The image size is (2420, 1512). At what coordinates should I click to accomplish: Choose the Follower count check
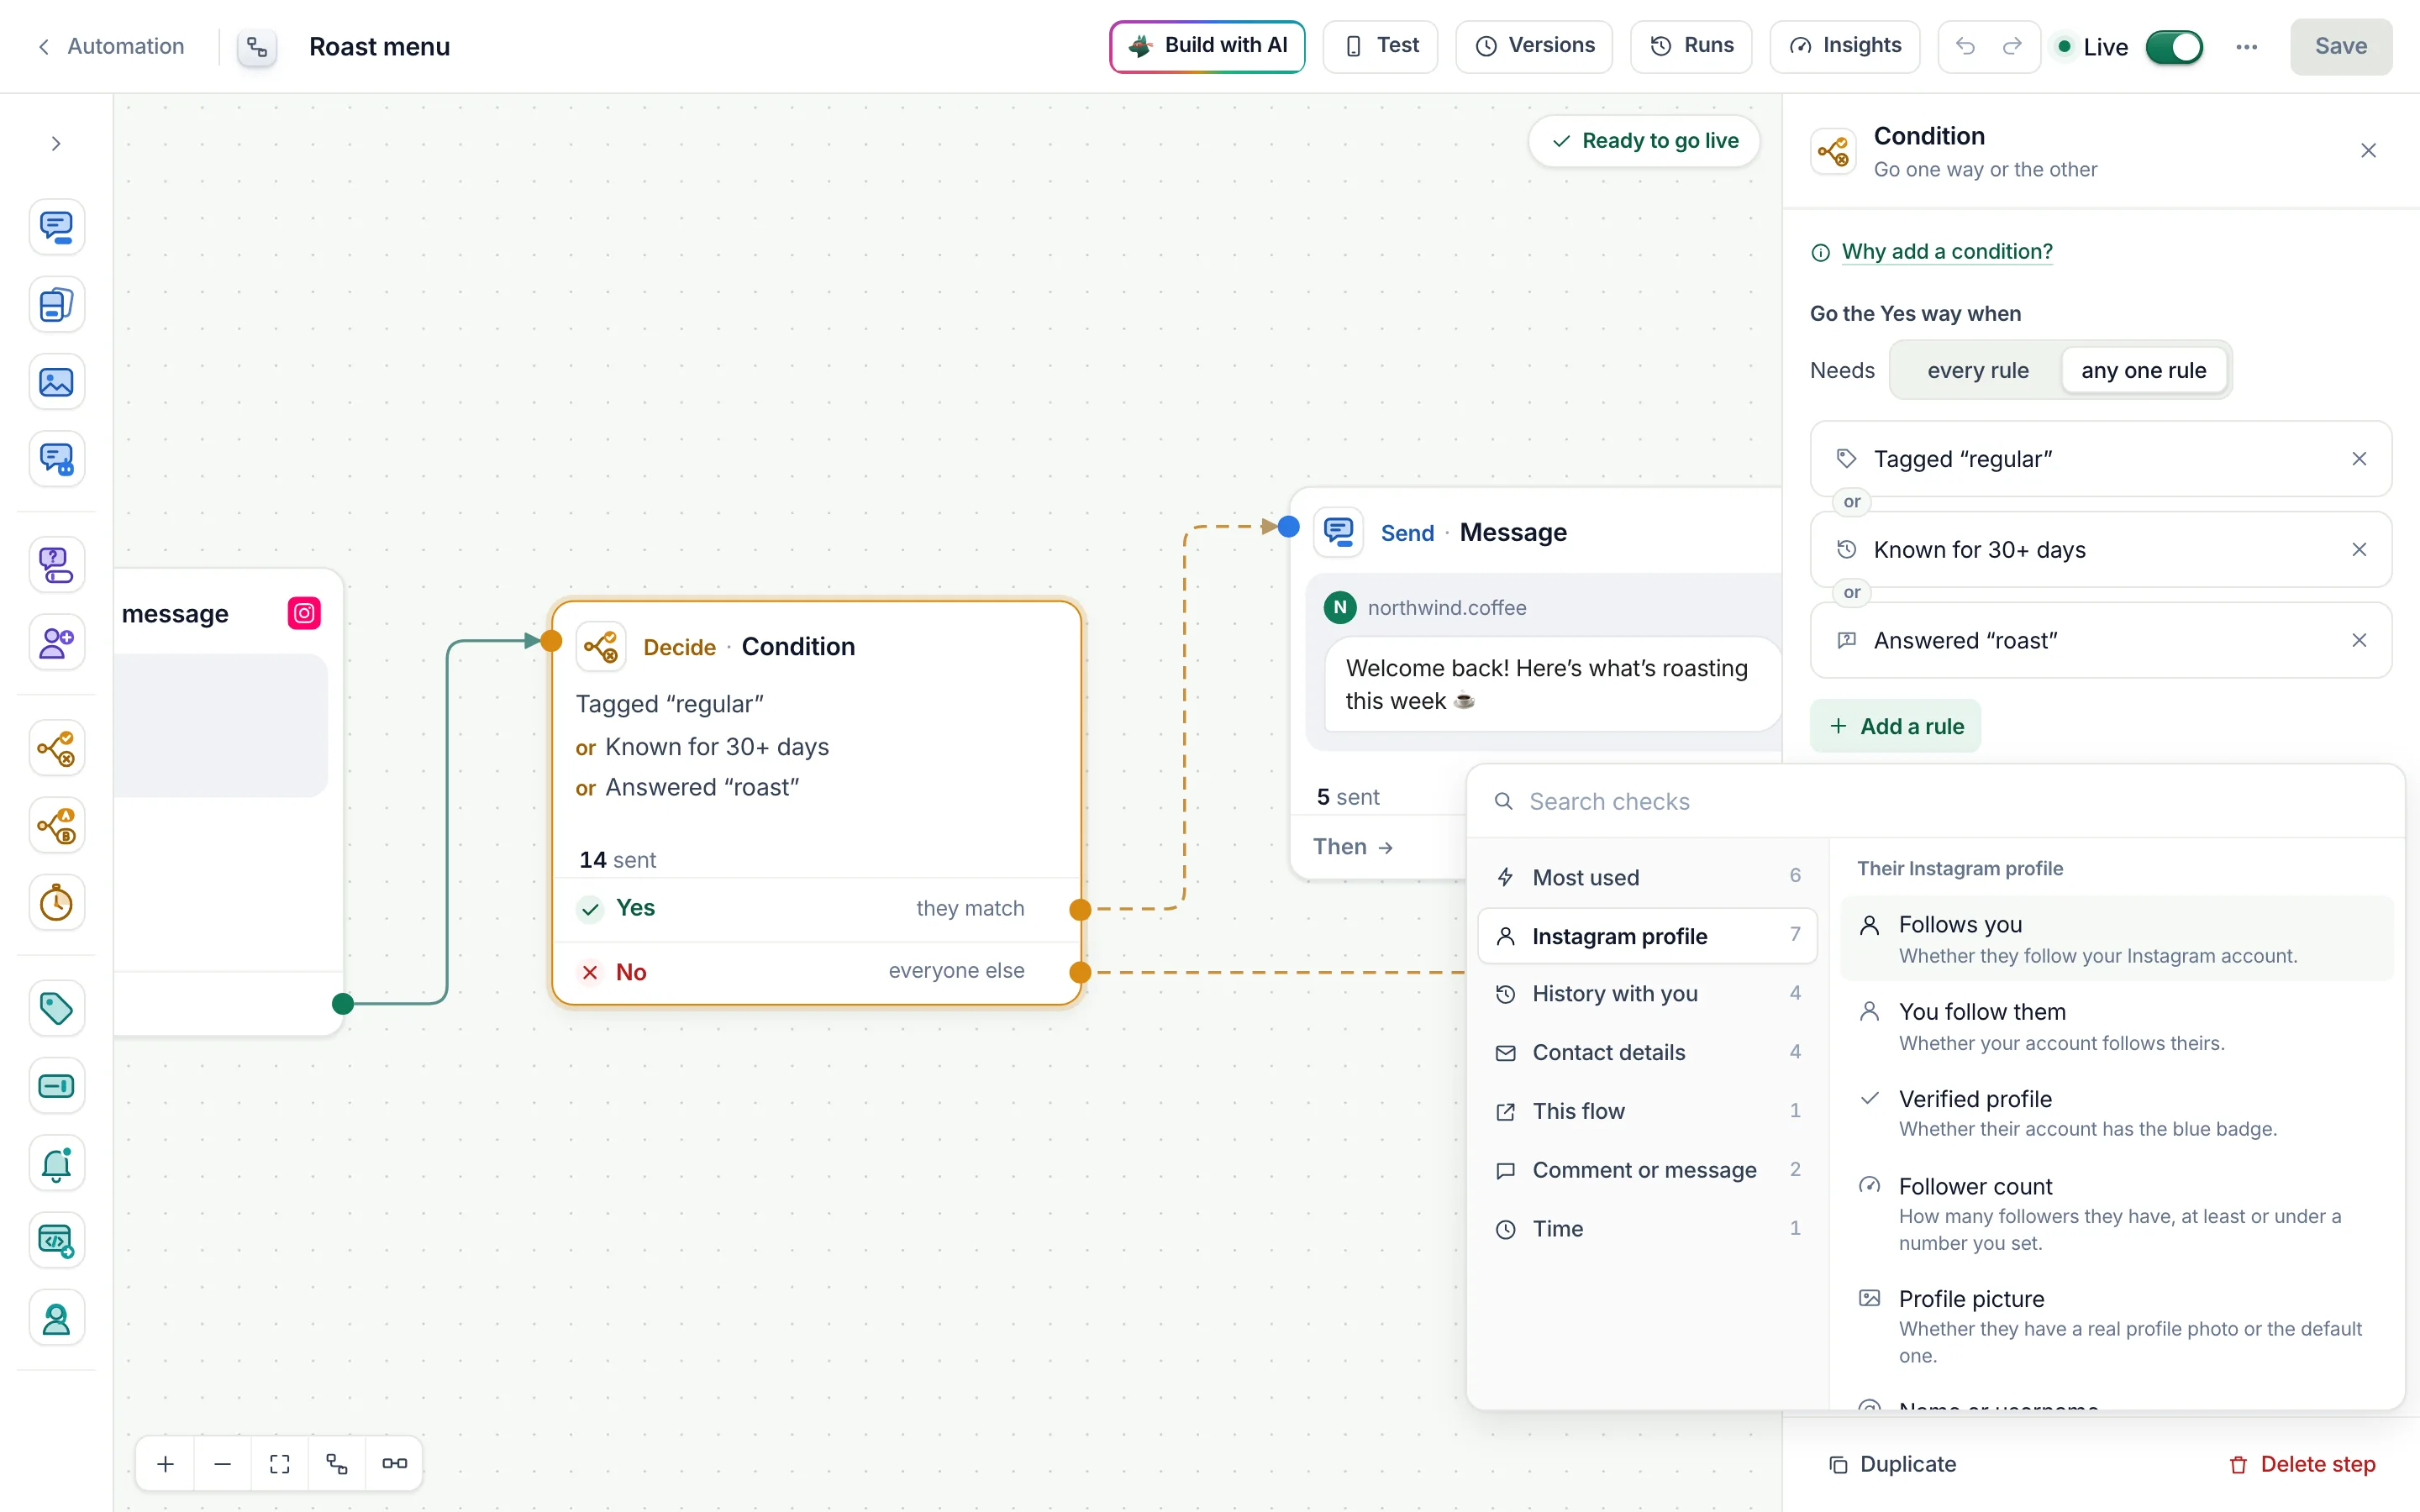point(2116,1213)
